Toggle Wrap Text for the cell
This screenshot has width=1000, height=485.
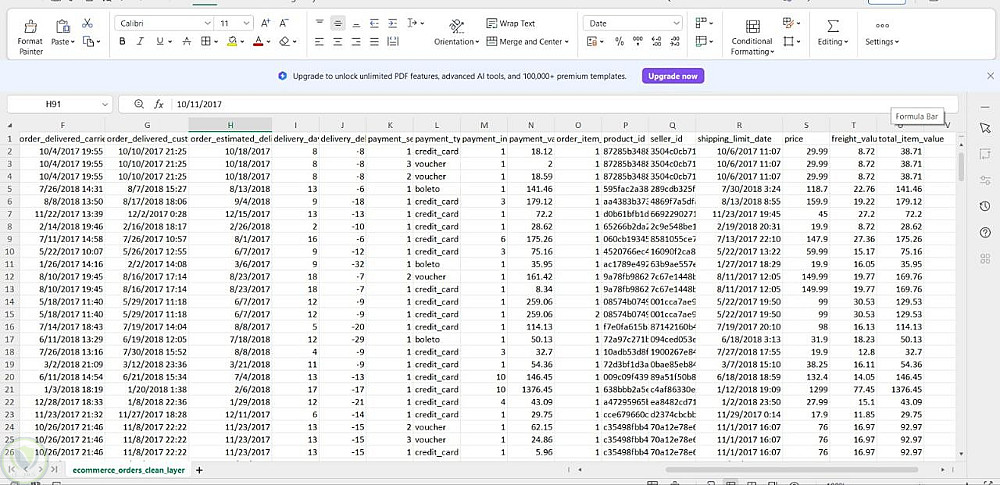[511, 24]
